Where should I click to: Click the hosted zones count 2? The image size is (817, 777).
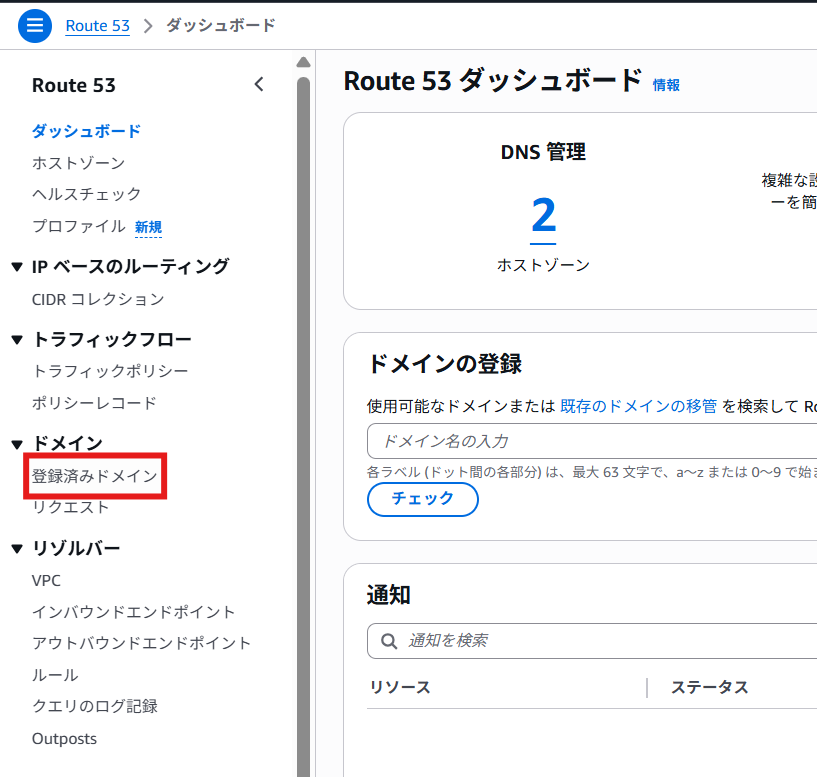coord(543,216)
